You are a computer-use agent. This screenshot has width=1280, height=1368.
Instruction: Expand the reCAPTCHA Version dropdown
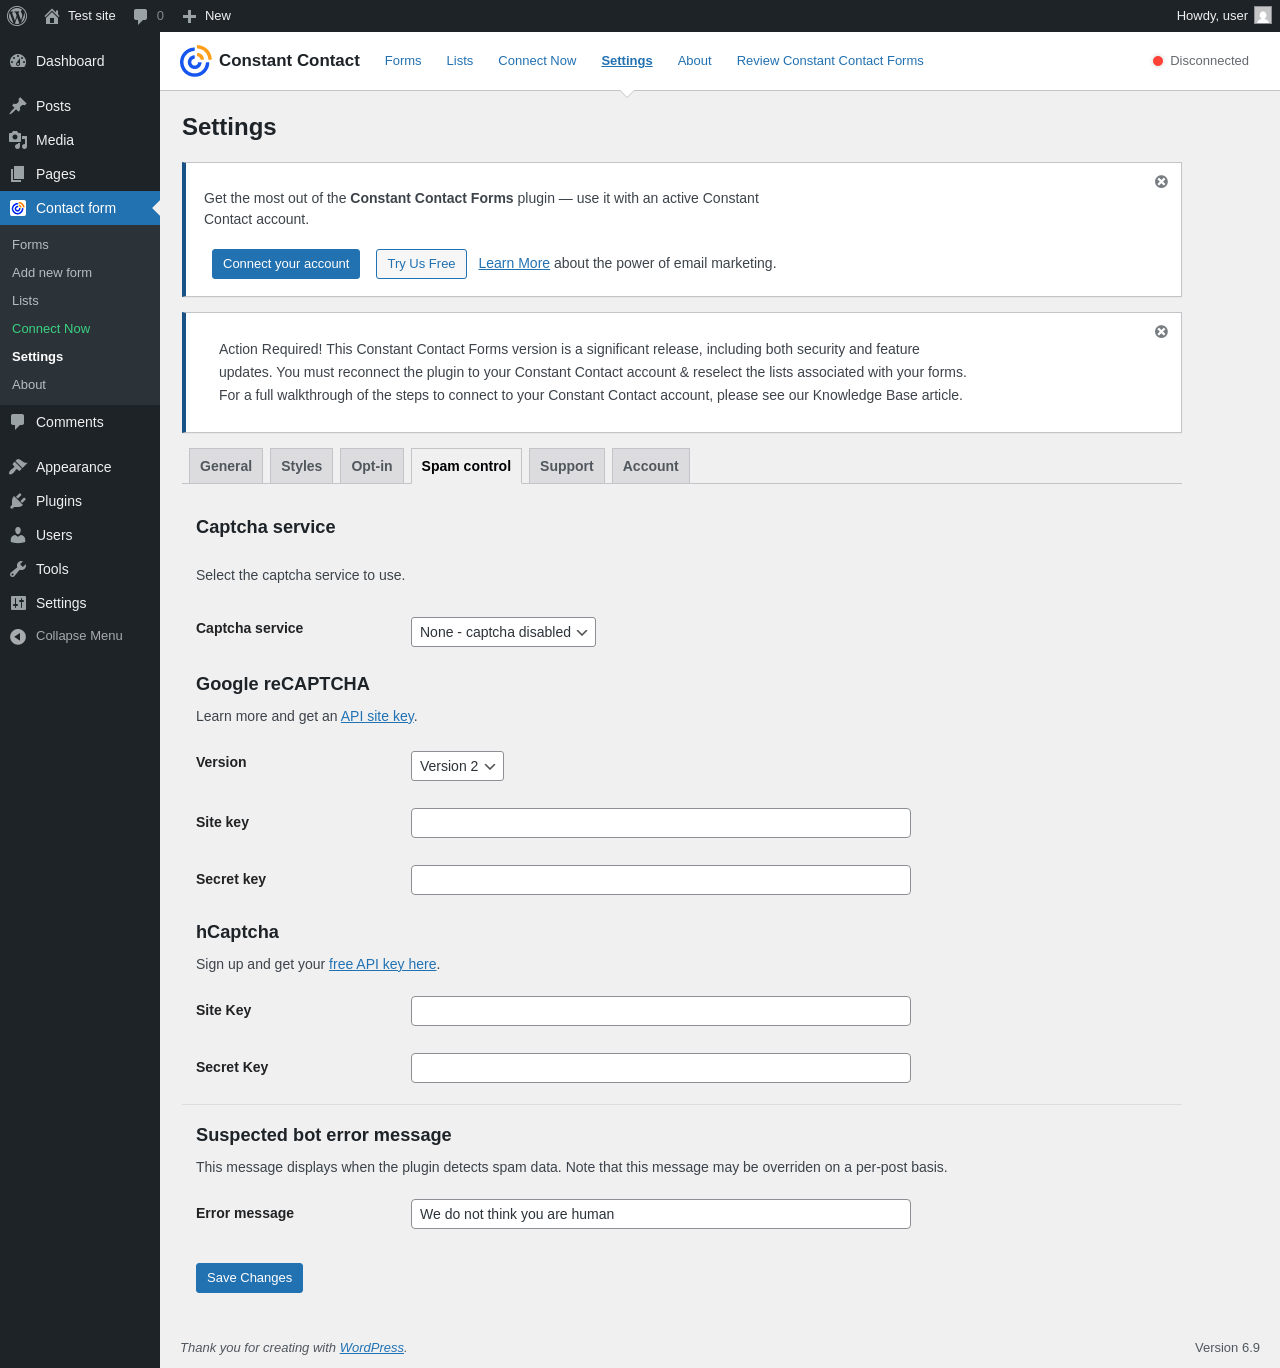pos(457,766)
